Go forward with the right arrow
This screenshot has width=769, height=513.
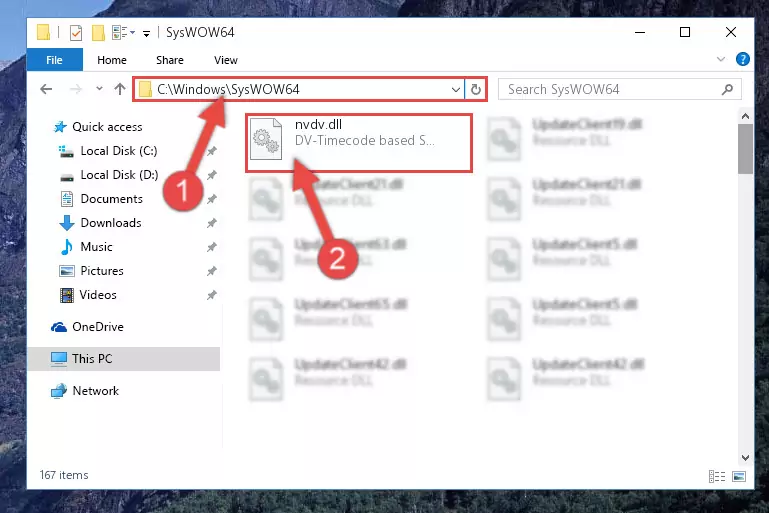point(76,89)
